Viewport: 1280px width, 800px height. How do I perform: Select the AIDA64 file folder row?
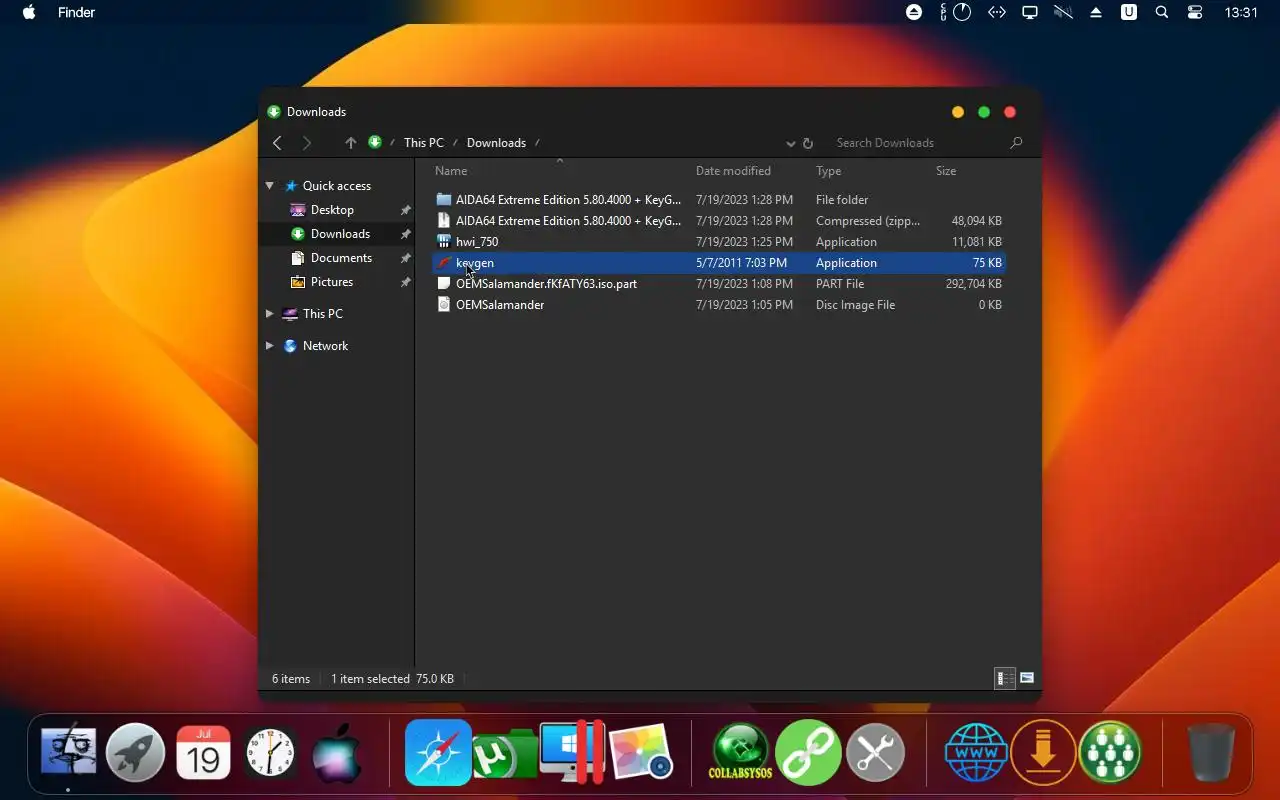(x=718, y=200)
